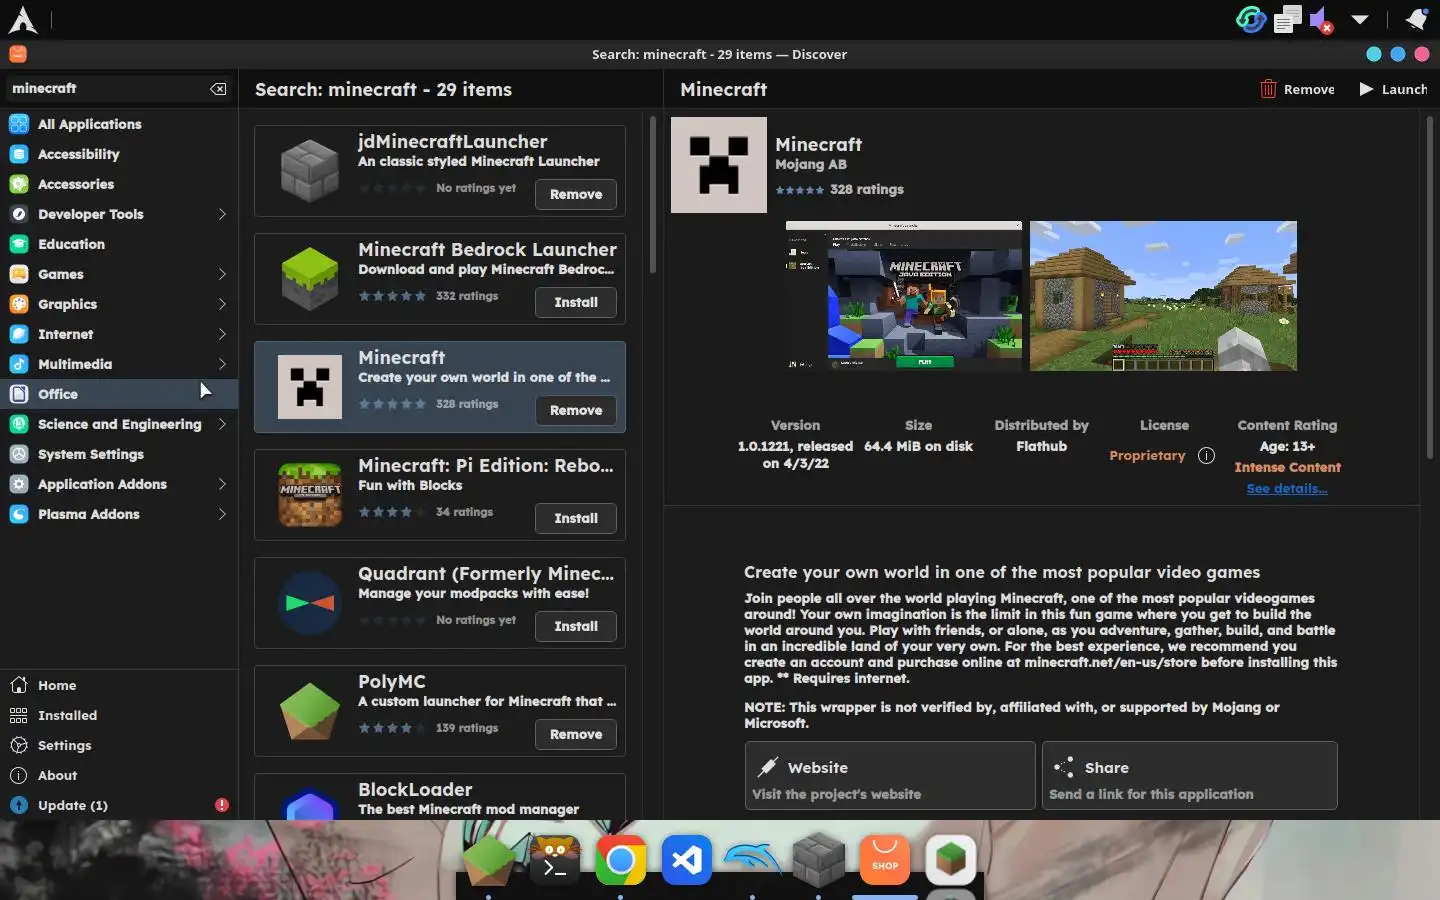Click the Minecraft: Pi Edition app icon
This screenshot has width=1440, height=900.
pyautogui.click(x=310, y=495)
